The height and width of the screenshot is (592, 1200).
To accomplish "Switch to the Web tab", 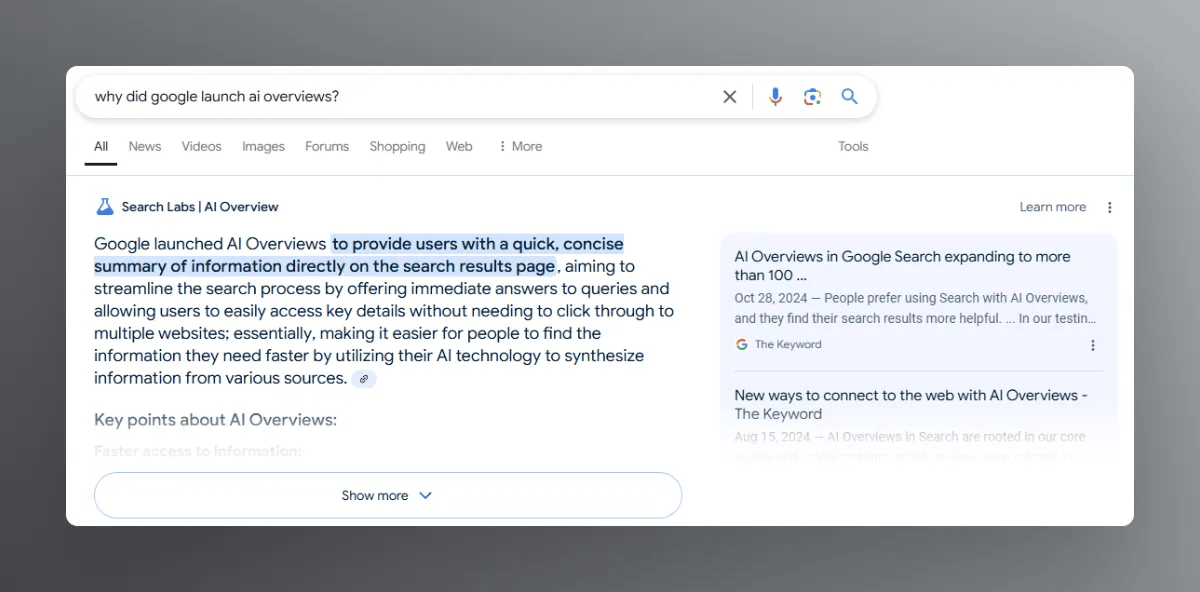I will click(459, 146).
